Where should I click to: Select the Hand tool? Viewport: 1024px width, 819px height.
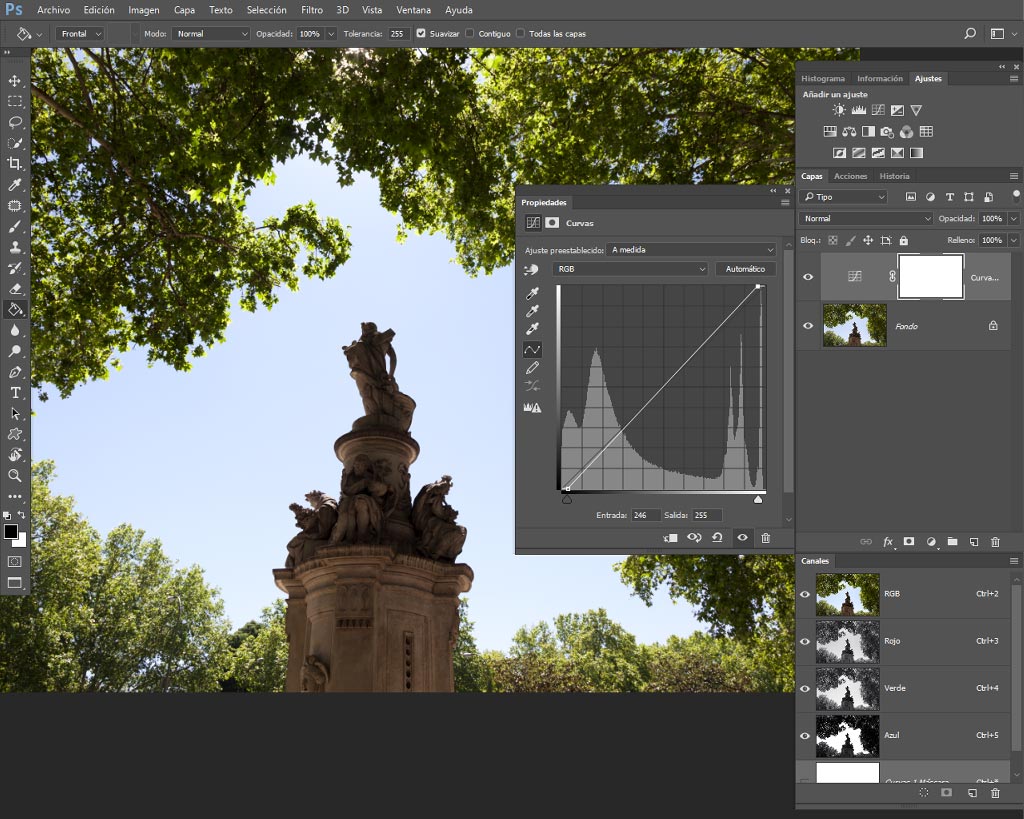[x=14, y=455]
